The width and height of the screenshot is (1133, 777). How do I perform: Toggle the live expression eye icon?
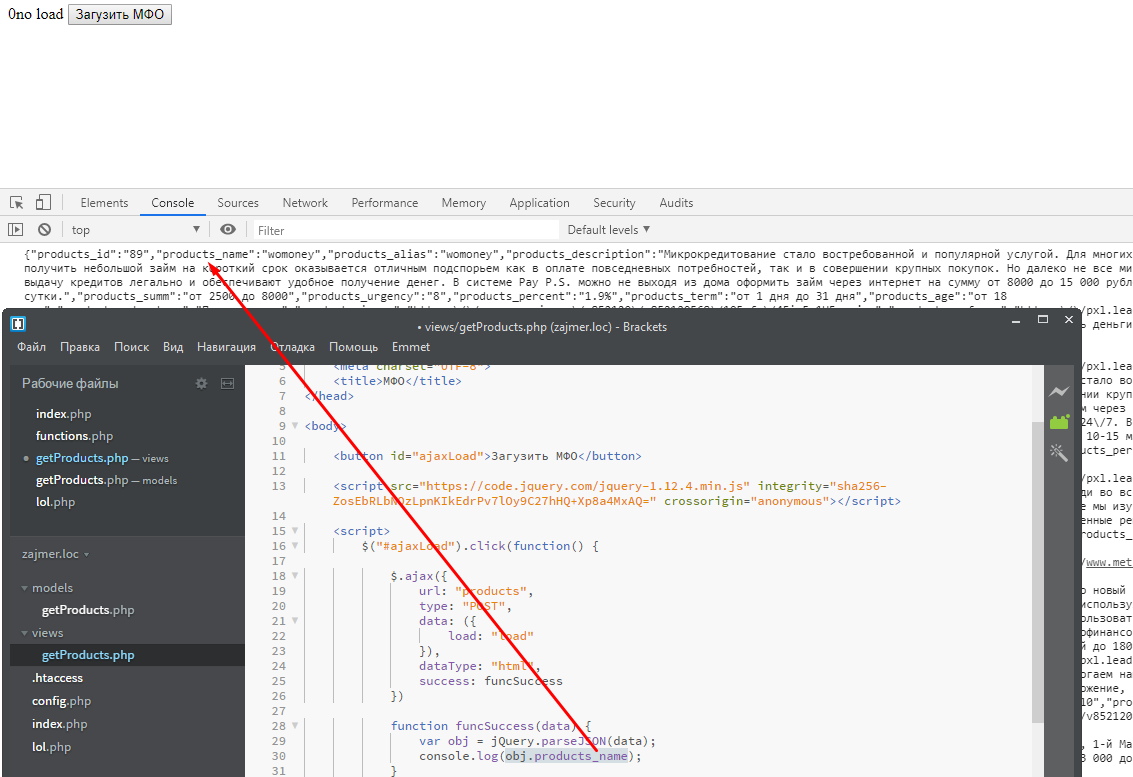(228, 230)
